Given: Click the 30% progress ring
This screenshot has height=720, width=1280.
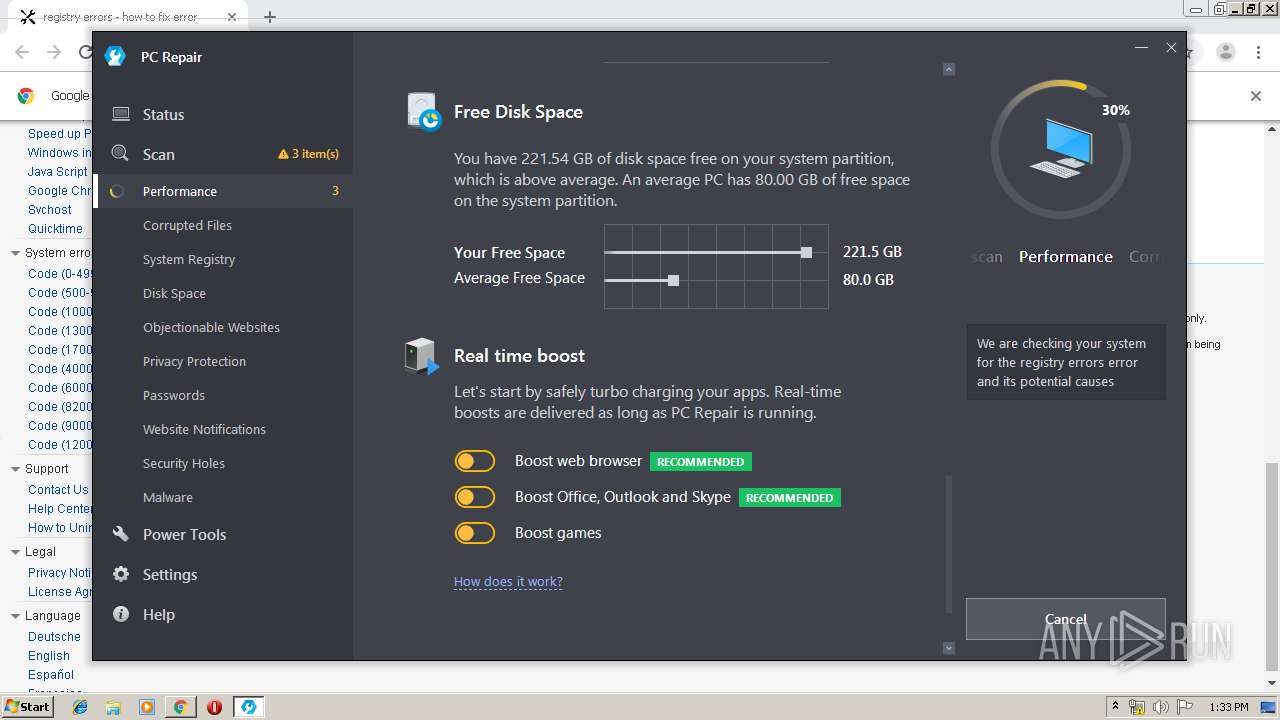Looking at the screenshot, I should click(1061, 149).
